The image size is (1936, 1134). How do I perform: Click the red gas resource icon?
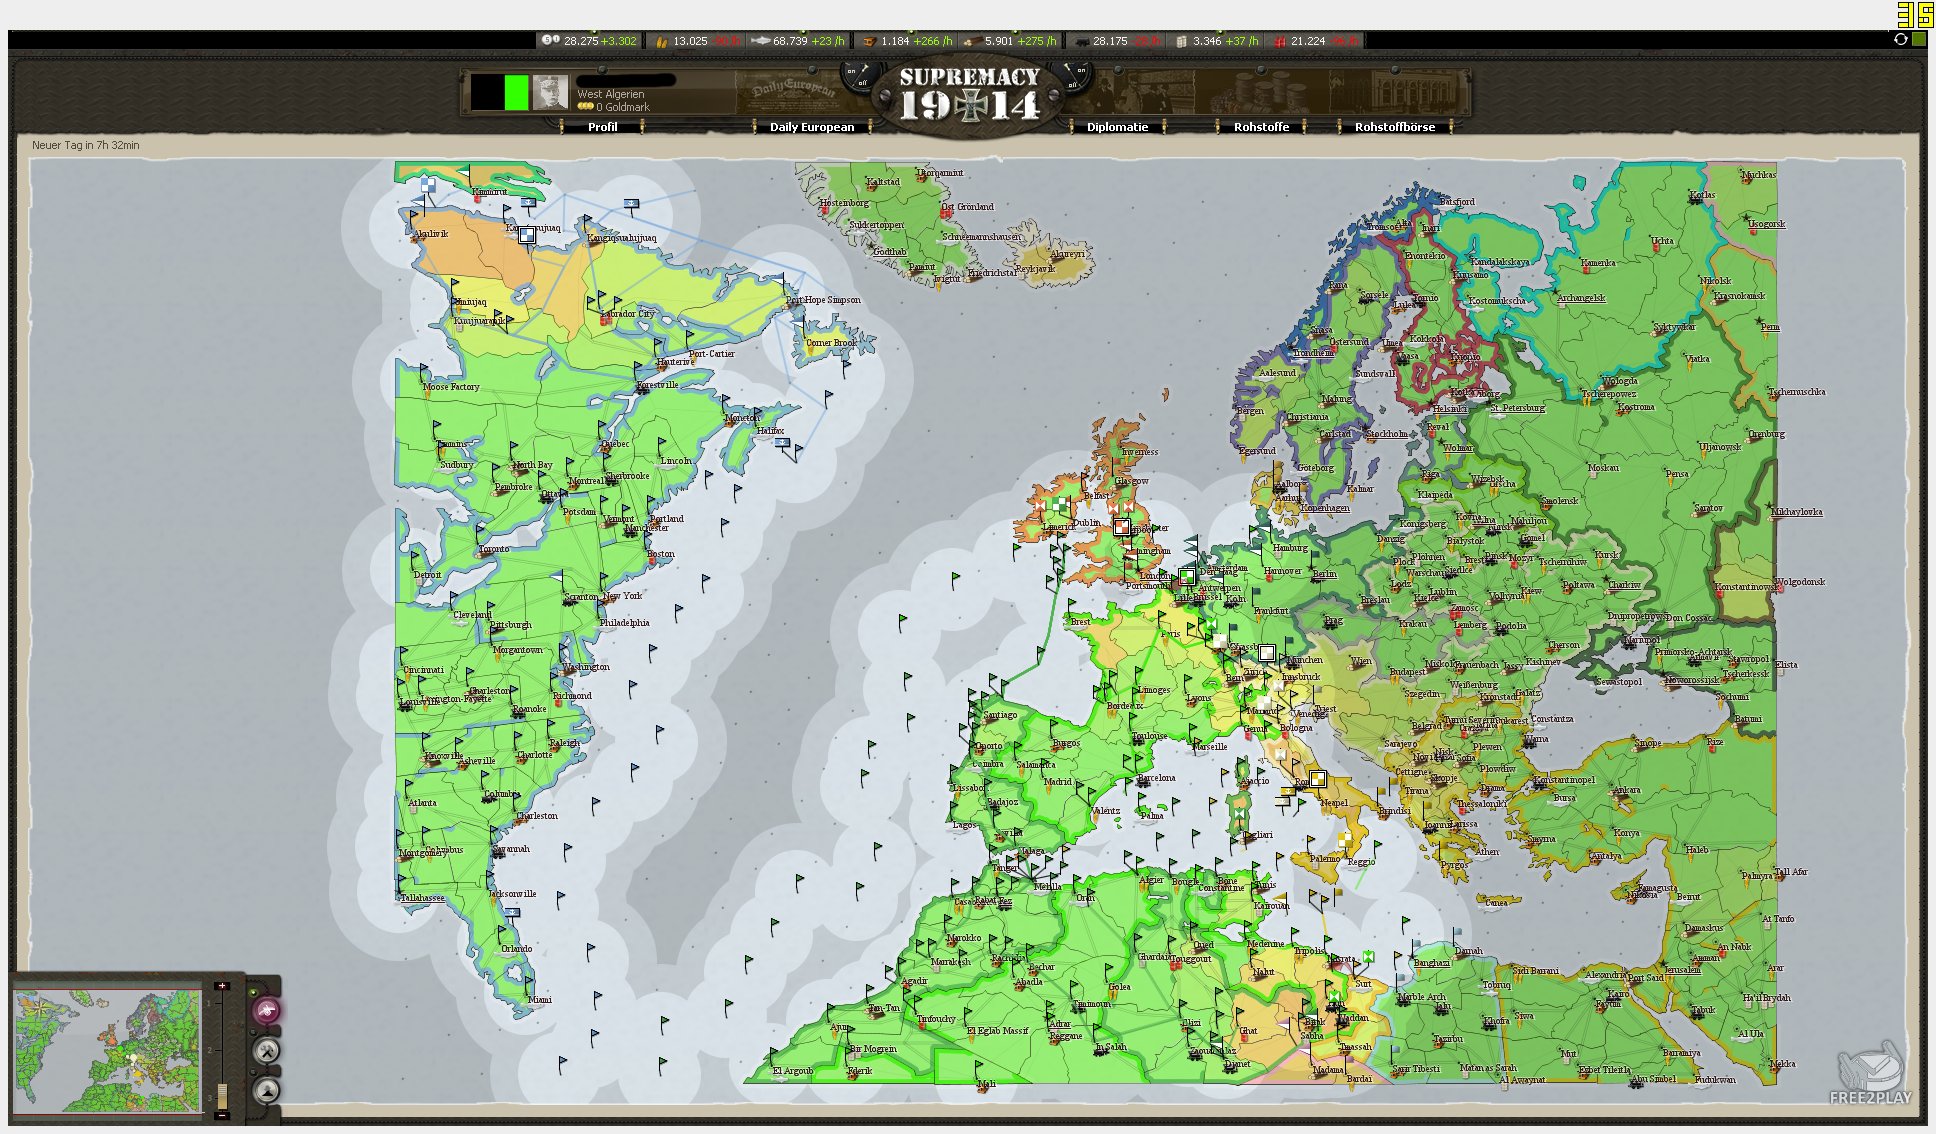(x=1279, y=41)
